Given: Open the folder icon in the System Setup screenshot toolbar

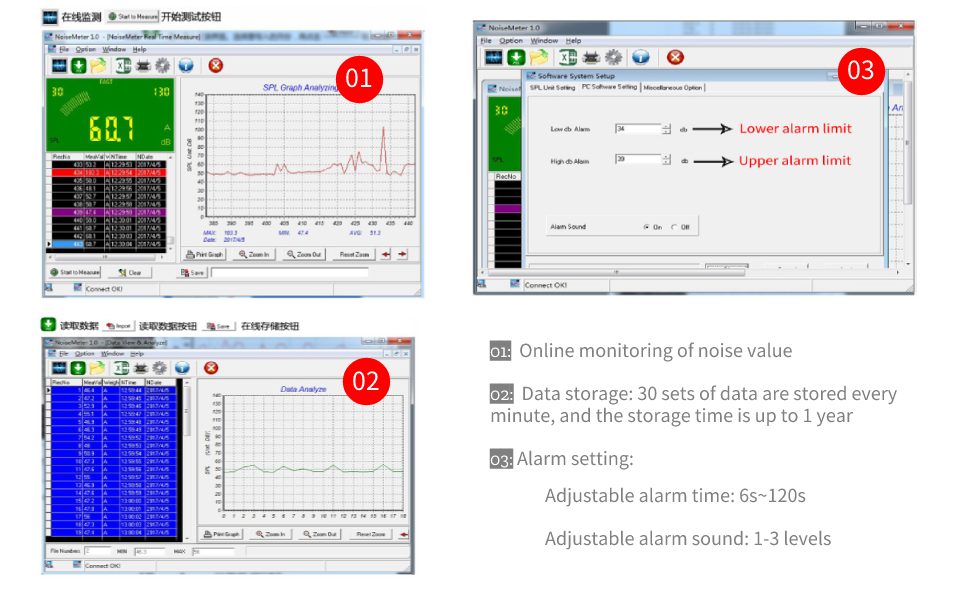Looking at the screenshot, I should tap(539, 58).
